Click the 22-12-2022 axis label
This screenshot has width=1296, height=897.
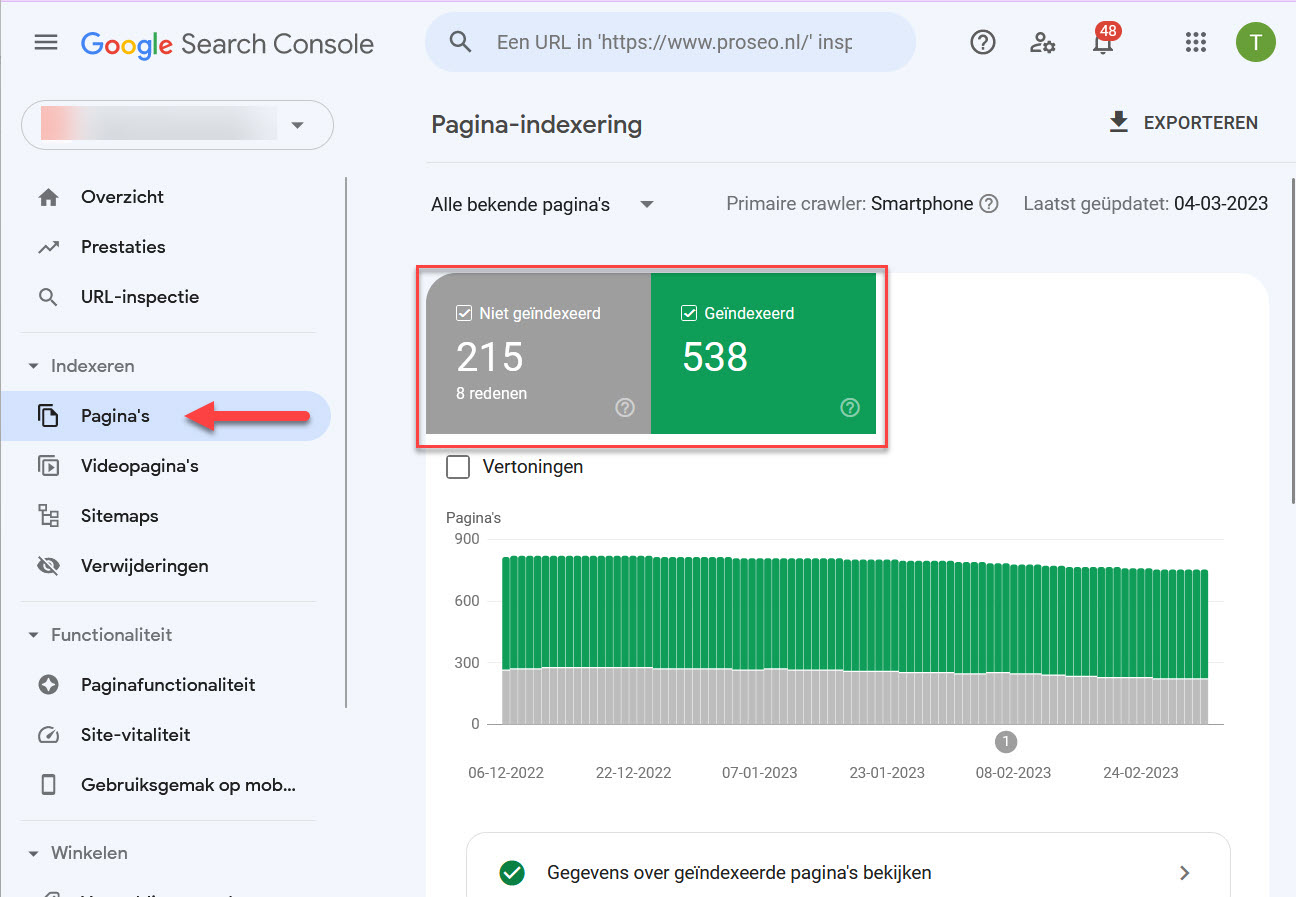[633, 773]
